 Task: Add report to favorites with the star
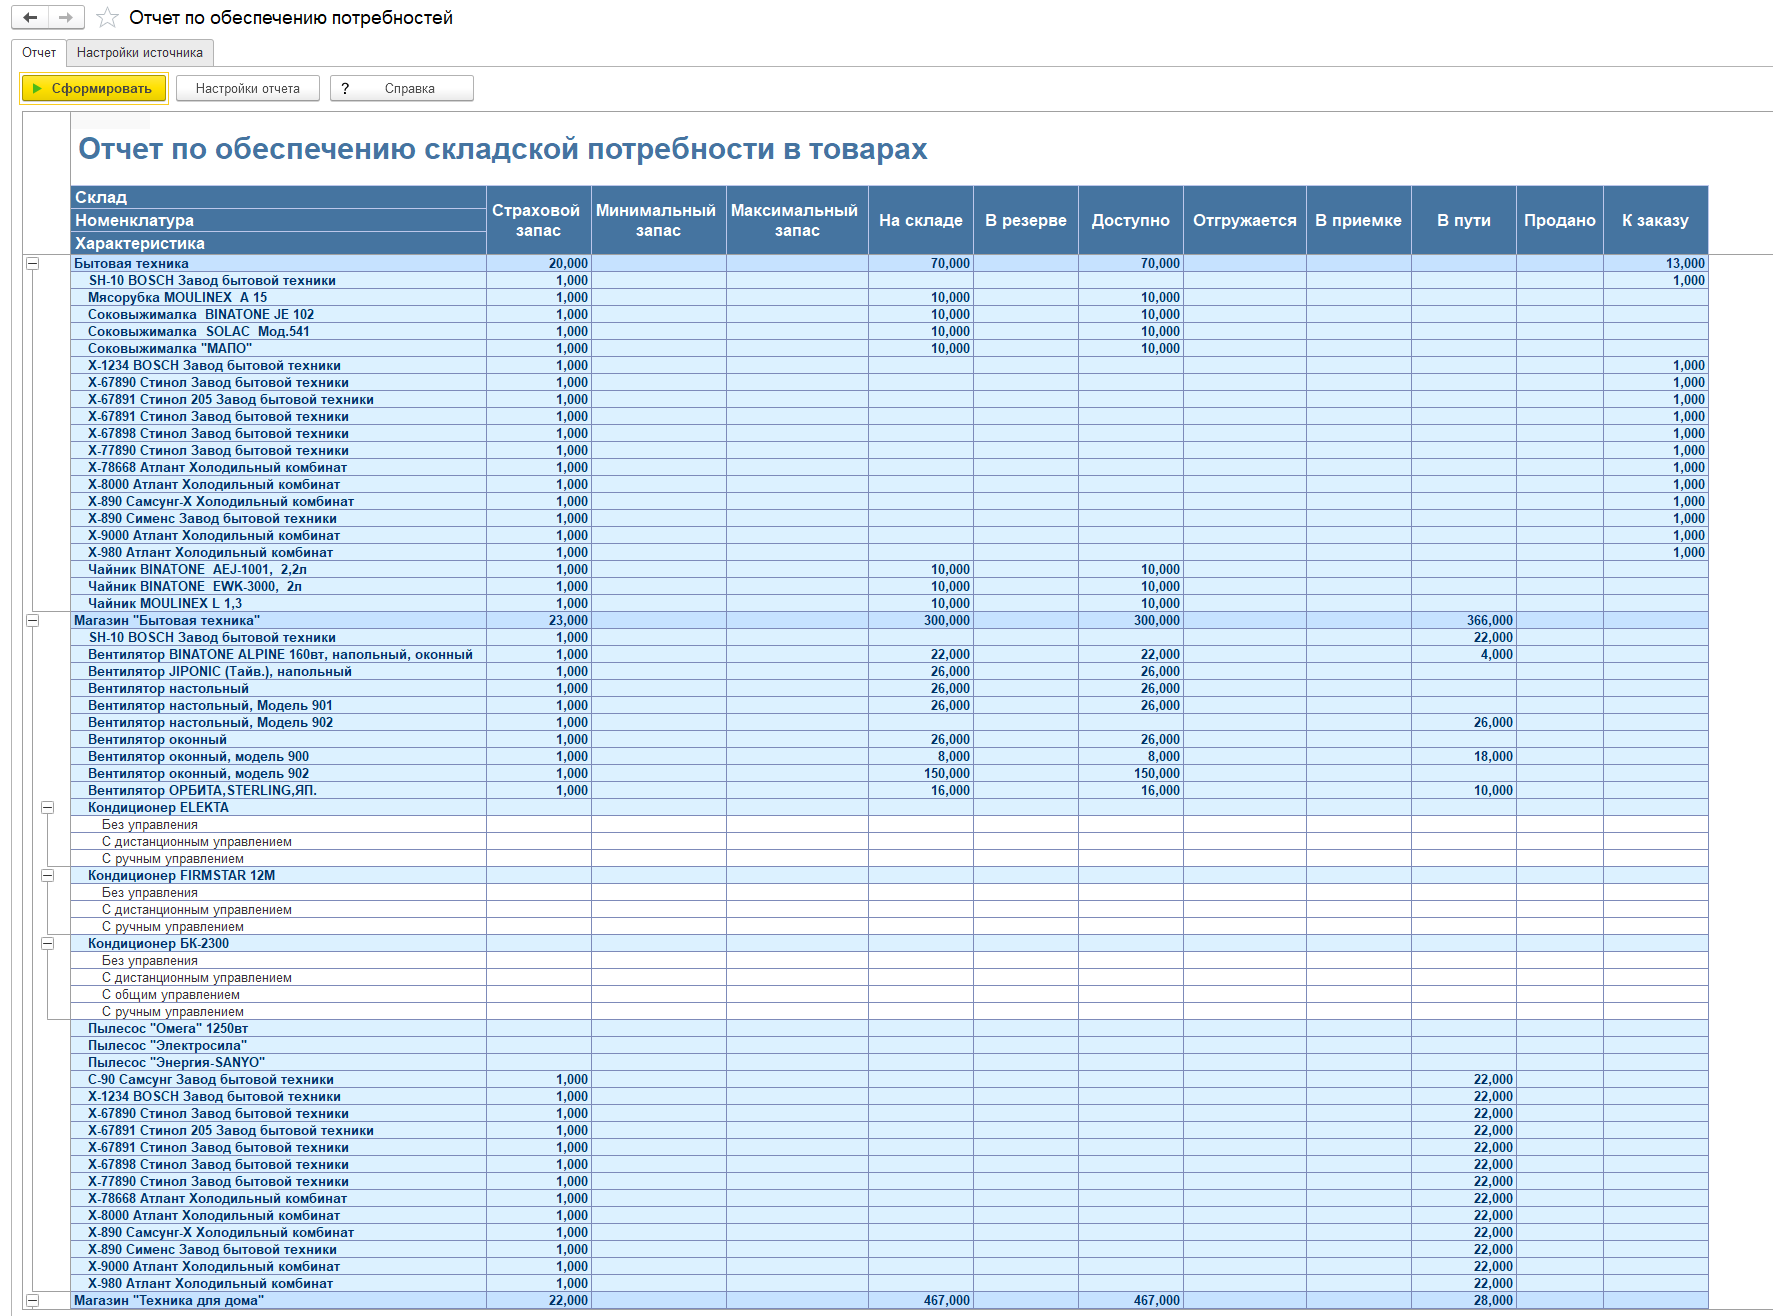point(108,18)
